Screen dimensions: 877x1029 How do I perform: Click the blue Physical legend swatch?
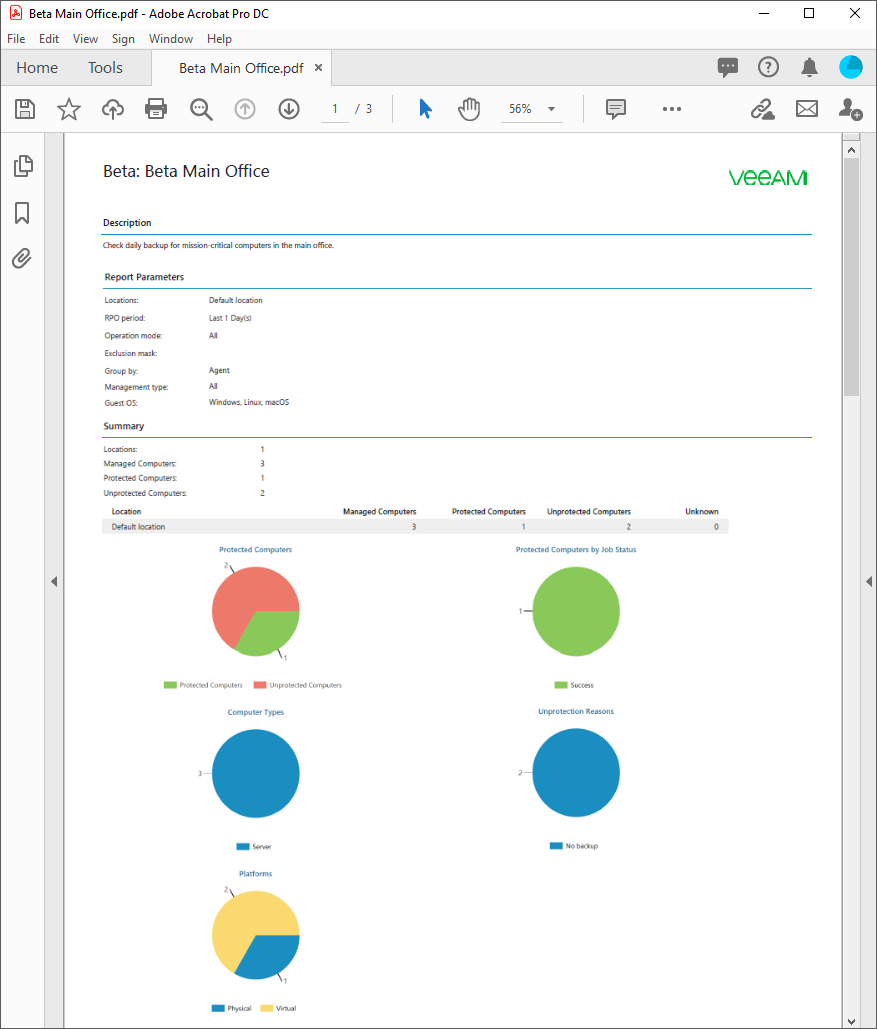point(218,1008)
